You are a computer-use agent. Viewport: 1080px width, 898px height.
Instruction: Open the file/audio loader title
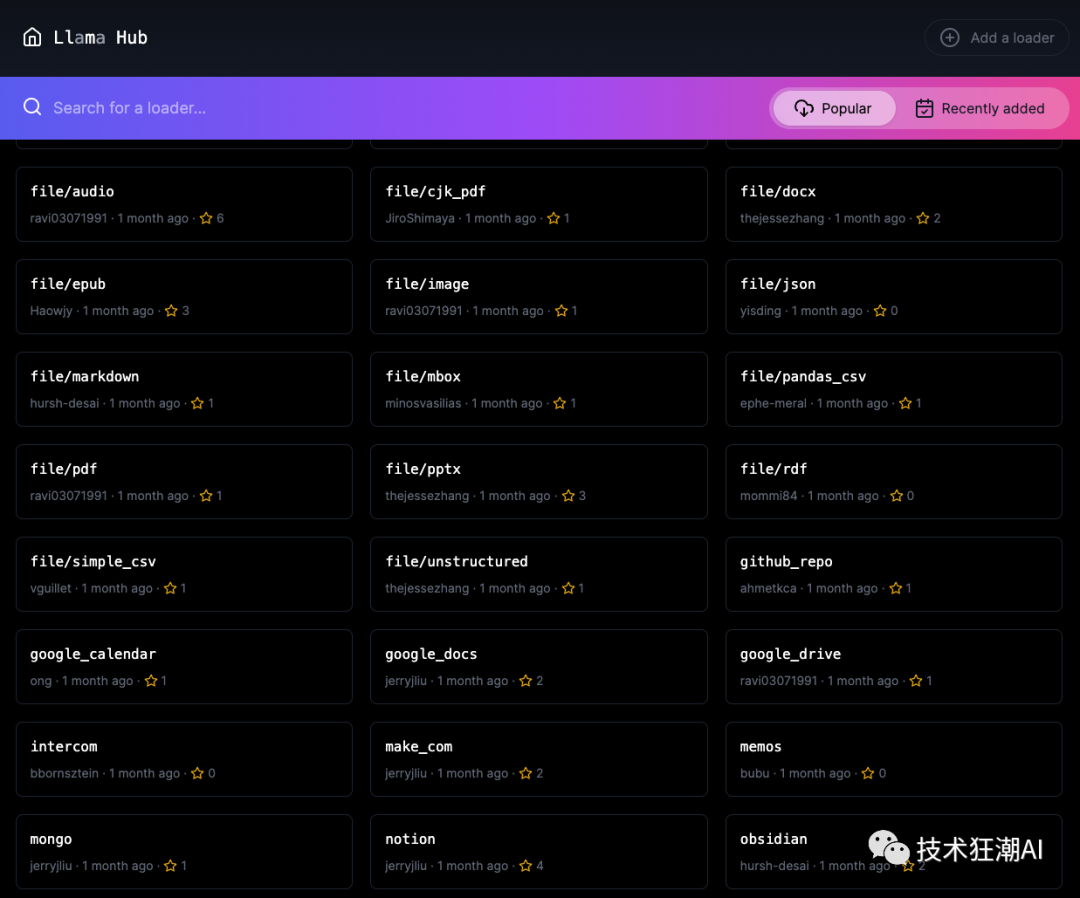click(72, 191)
